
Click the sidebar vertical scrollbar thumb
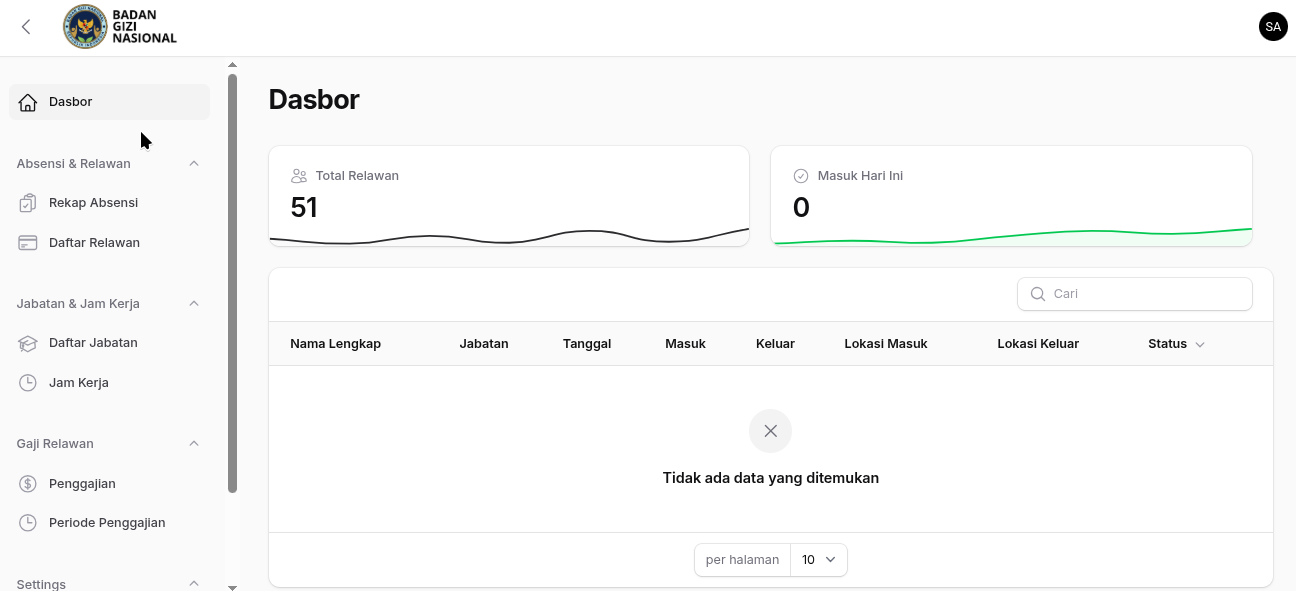(x=232, y=283)
